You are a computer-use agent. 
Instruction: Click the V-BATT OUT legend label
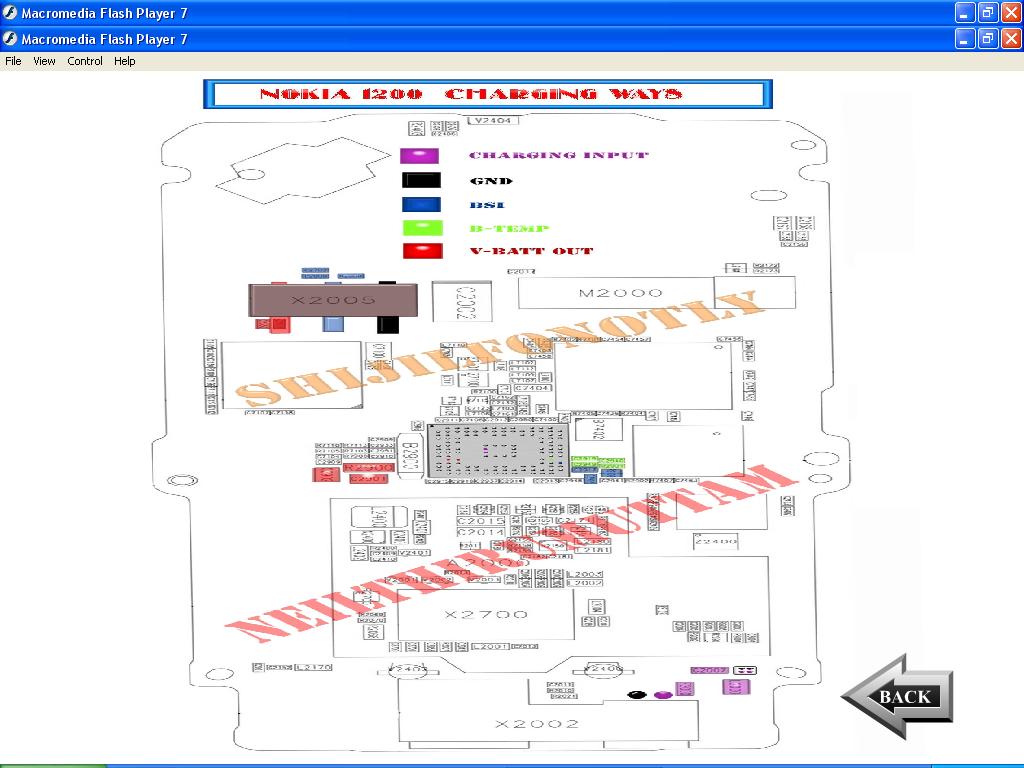pos(532,251)
